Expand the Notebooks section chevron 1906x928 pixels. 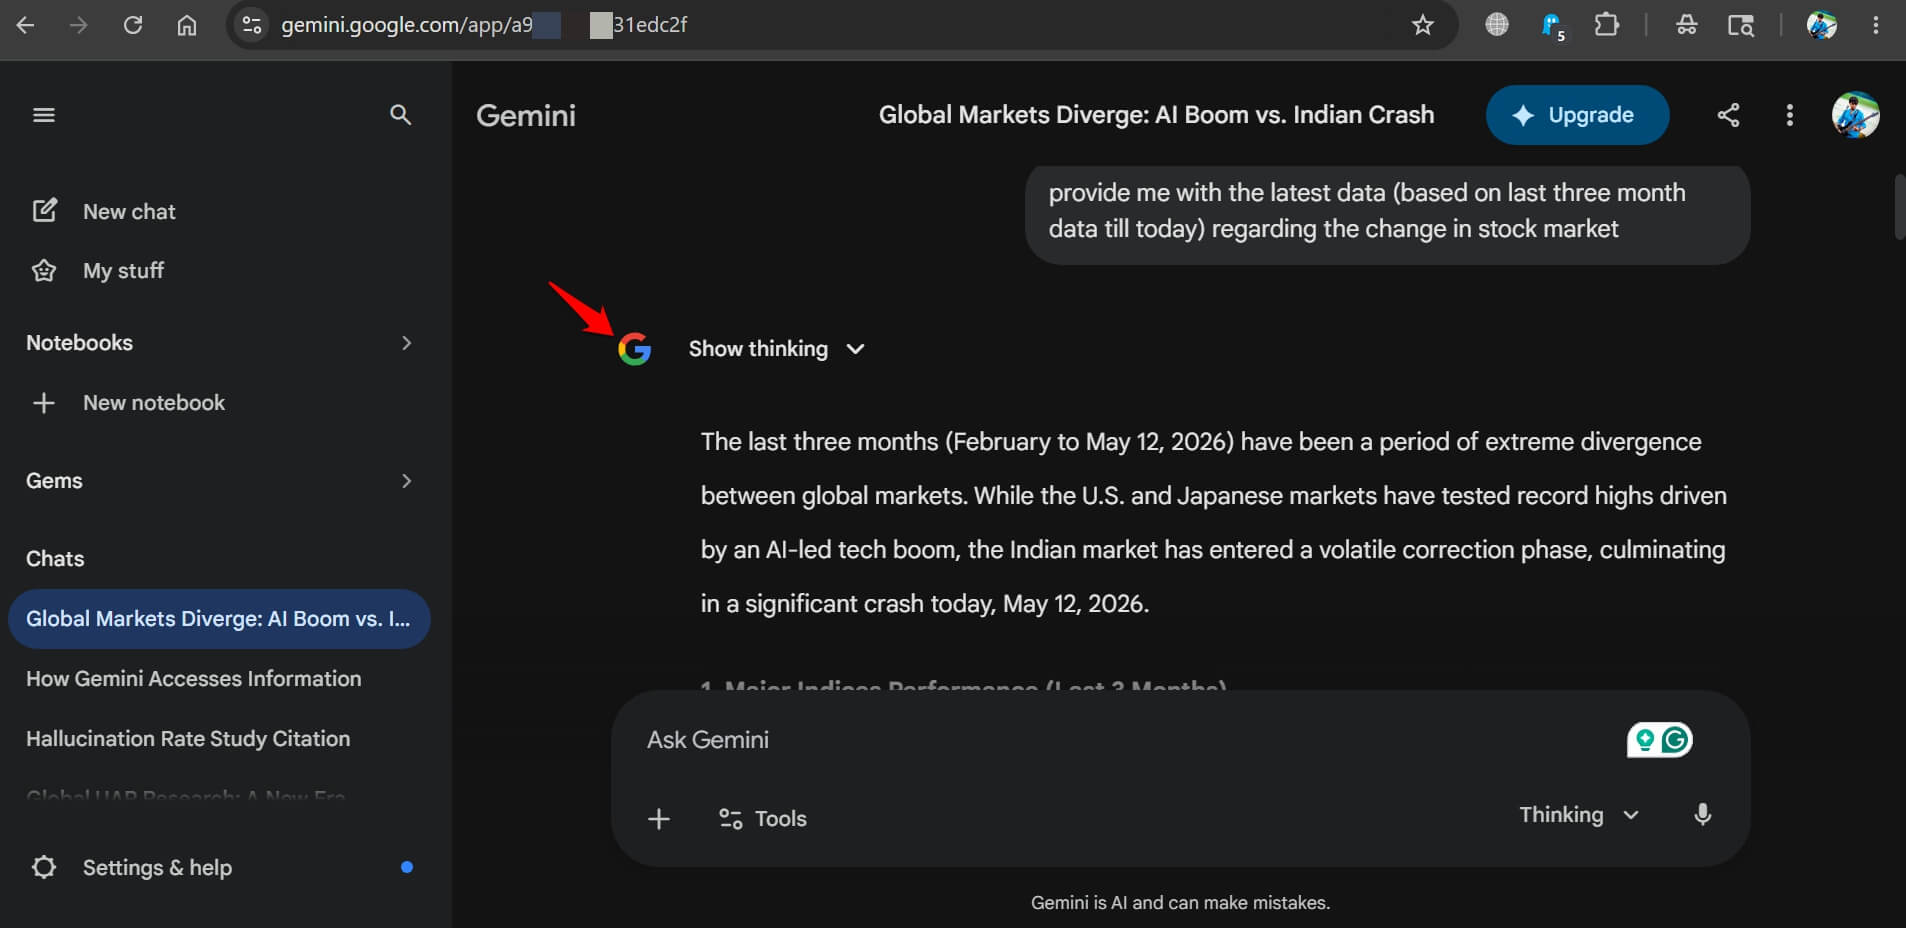[406, 343]
